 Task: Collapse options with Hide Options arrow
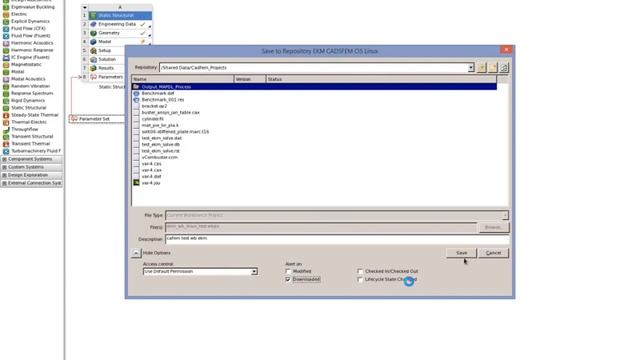click(136, 253)
